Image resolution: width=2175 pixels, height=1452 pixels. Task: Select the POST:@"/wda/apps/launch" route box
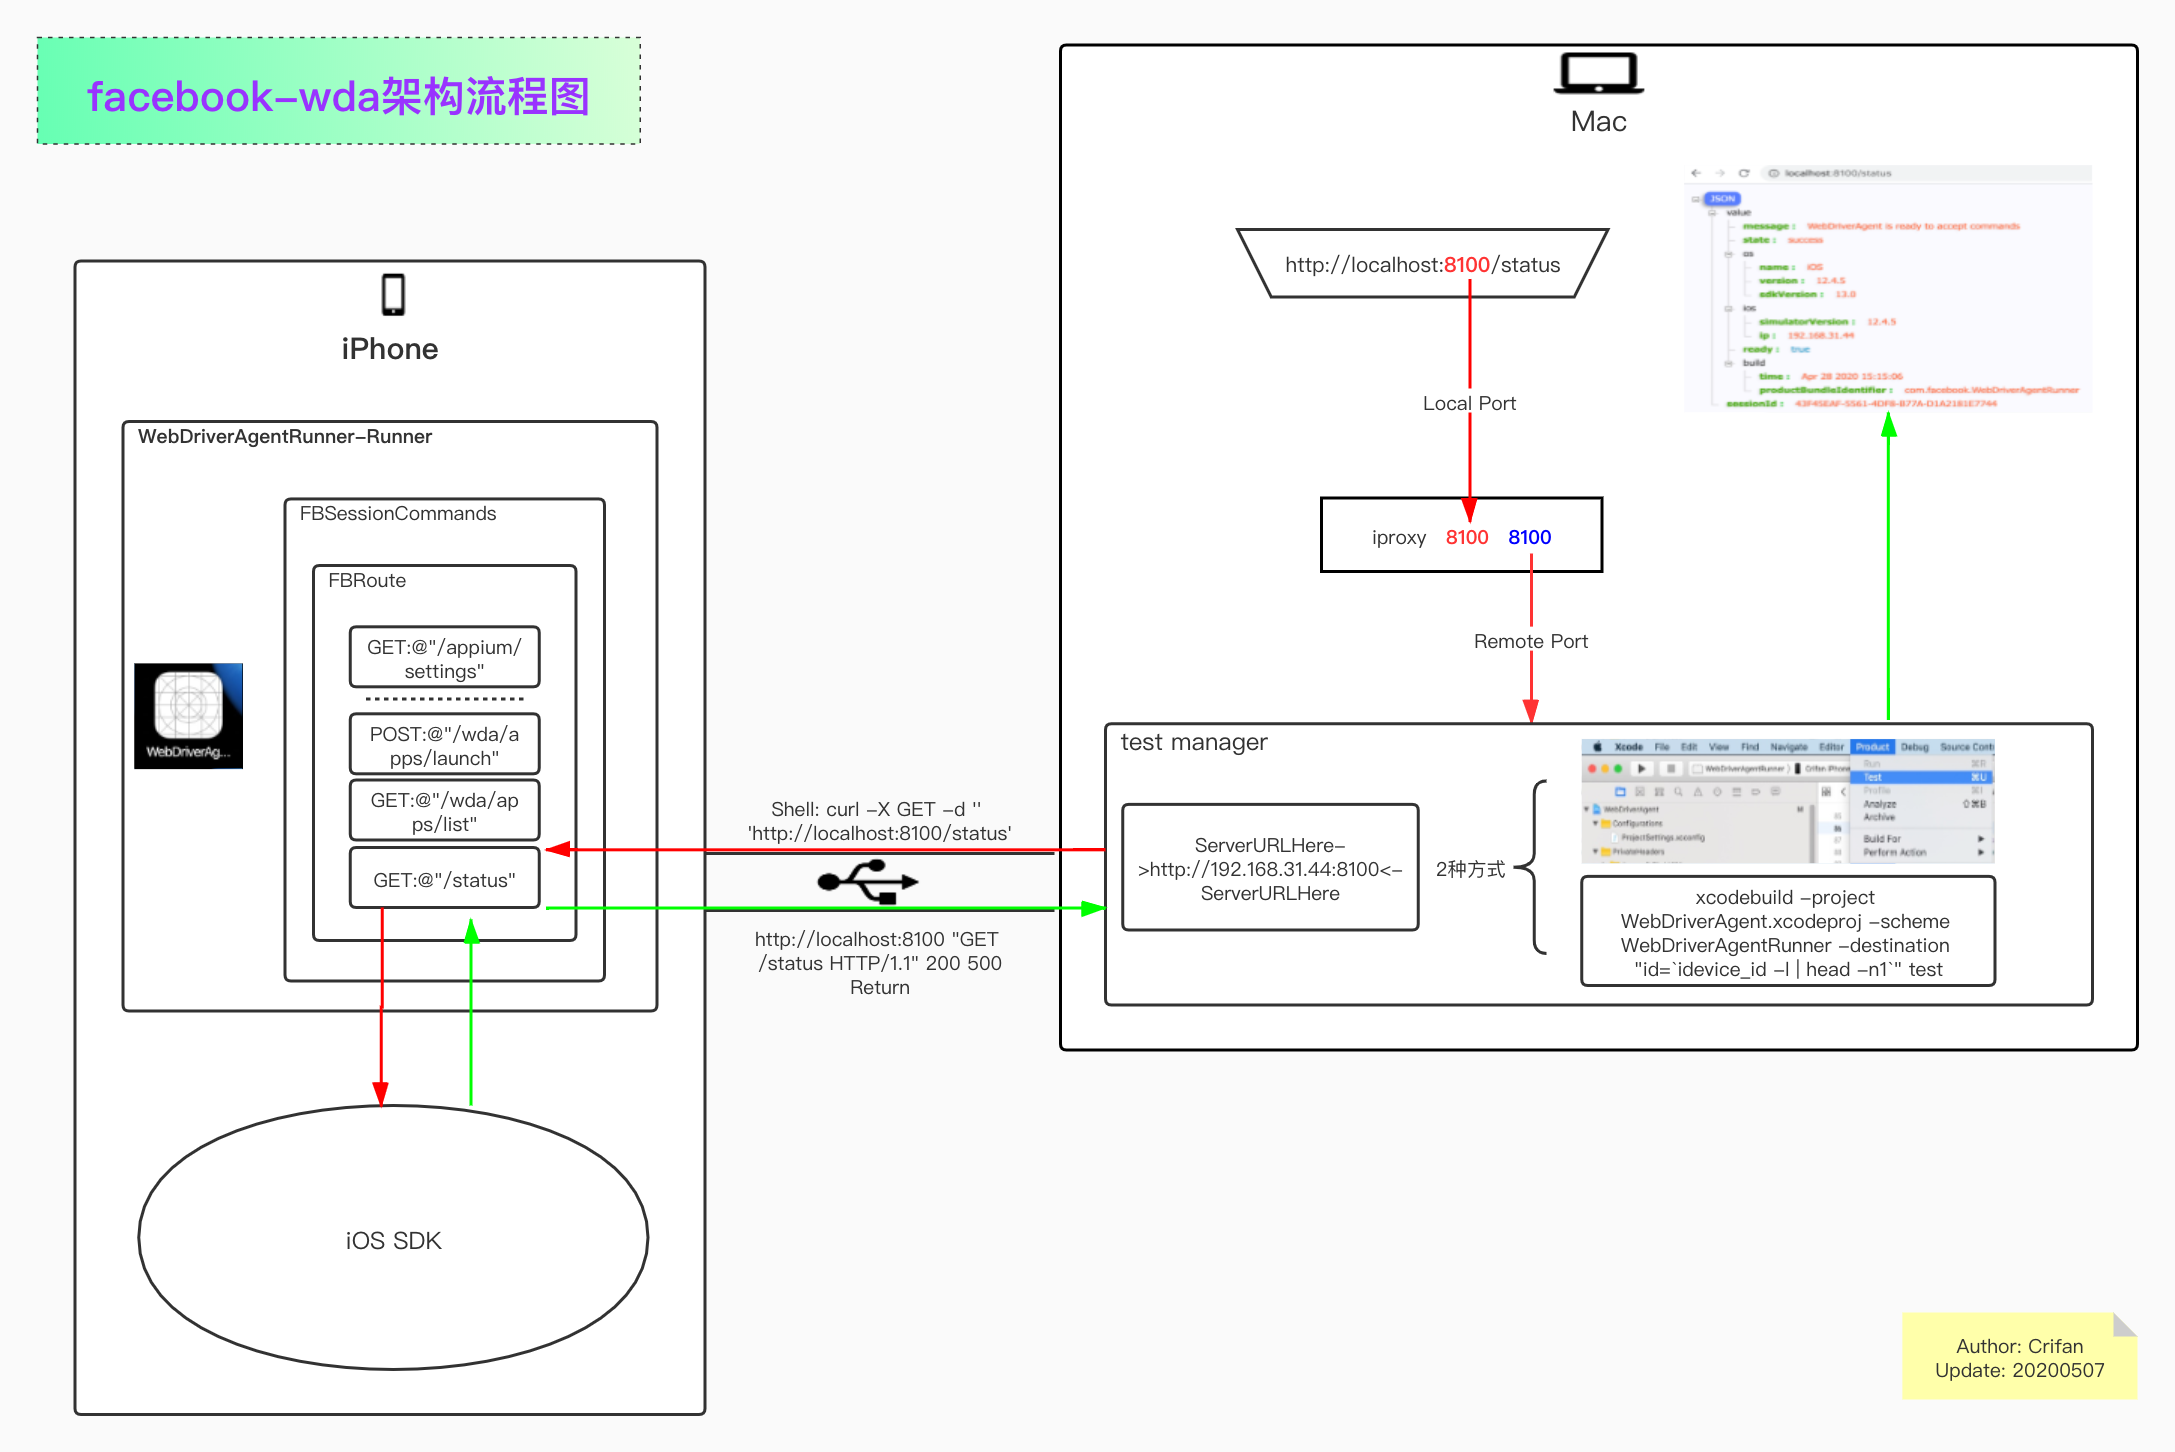[x=444, y=744]
